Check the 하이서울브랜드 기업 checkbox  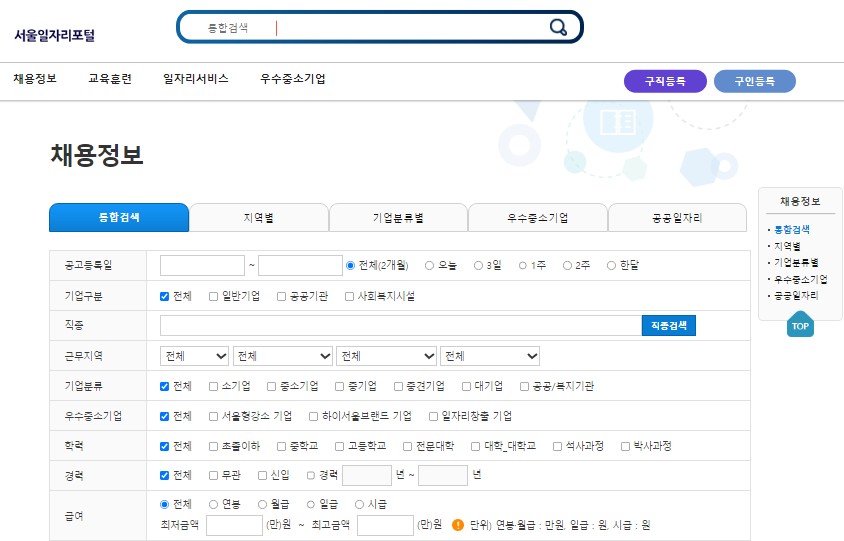313,416
